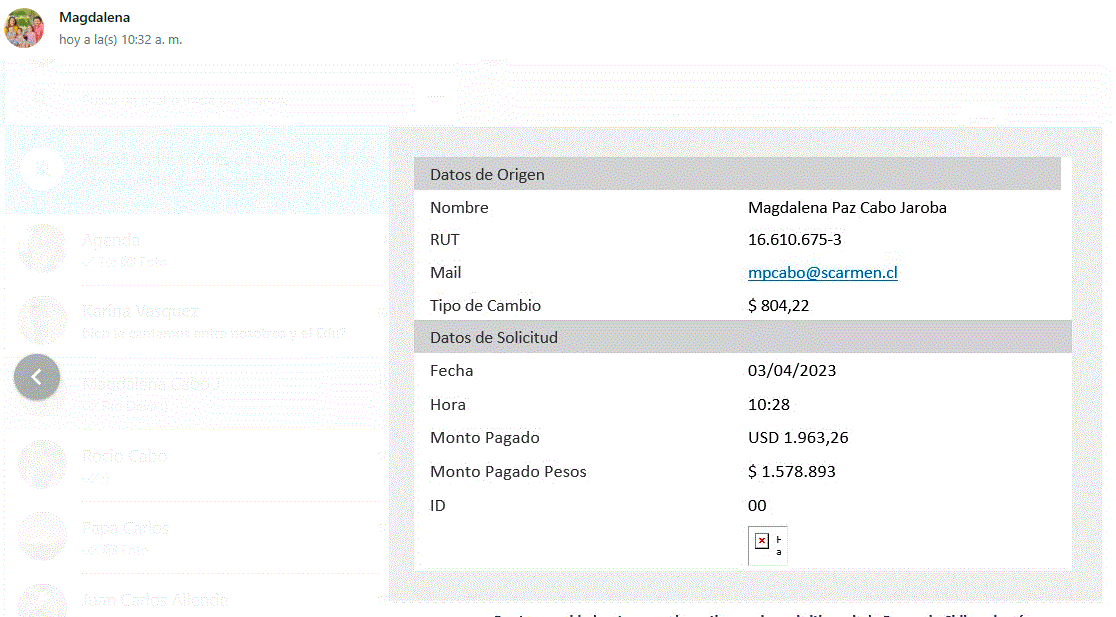1116x617 pixels.
Task: Click Karina Vasquez's faded avatar
Action: [42, 320]
